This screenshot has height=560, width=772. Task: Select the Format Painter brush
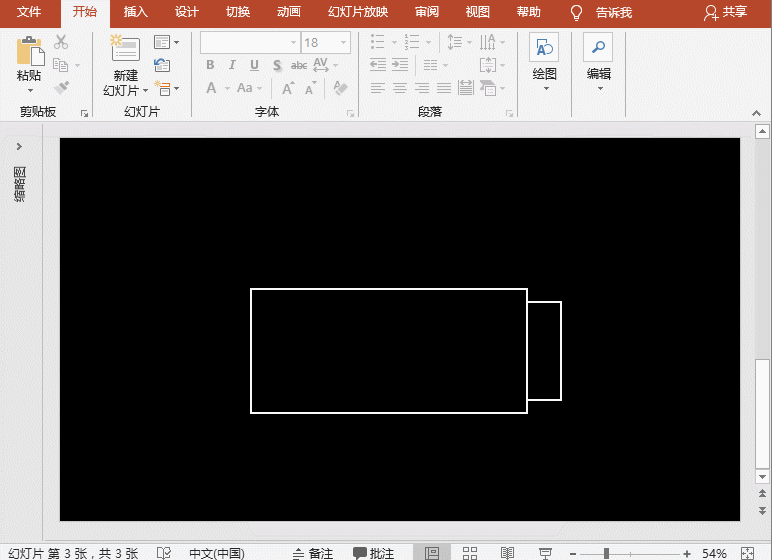61,88
